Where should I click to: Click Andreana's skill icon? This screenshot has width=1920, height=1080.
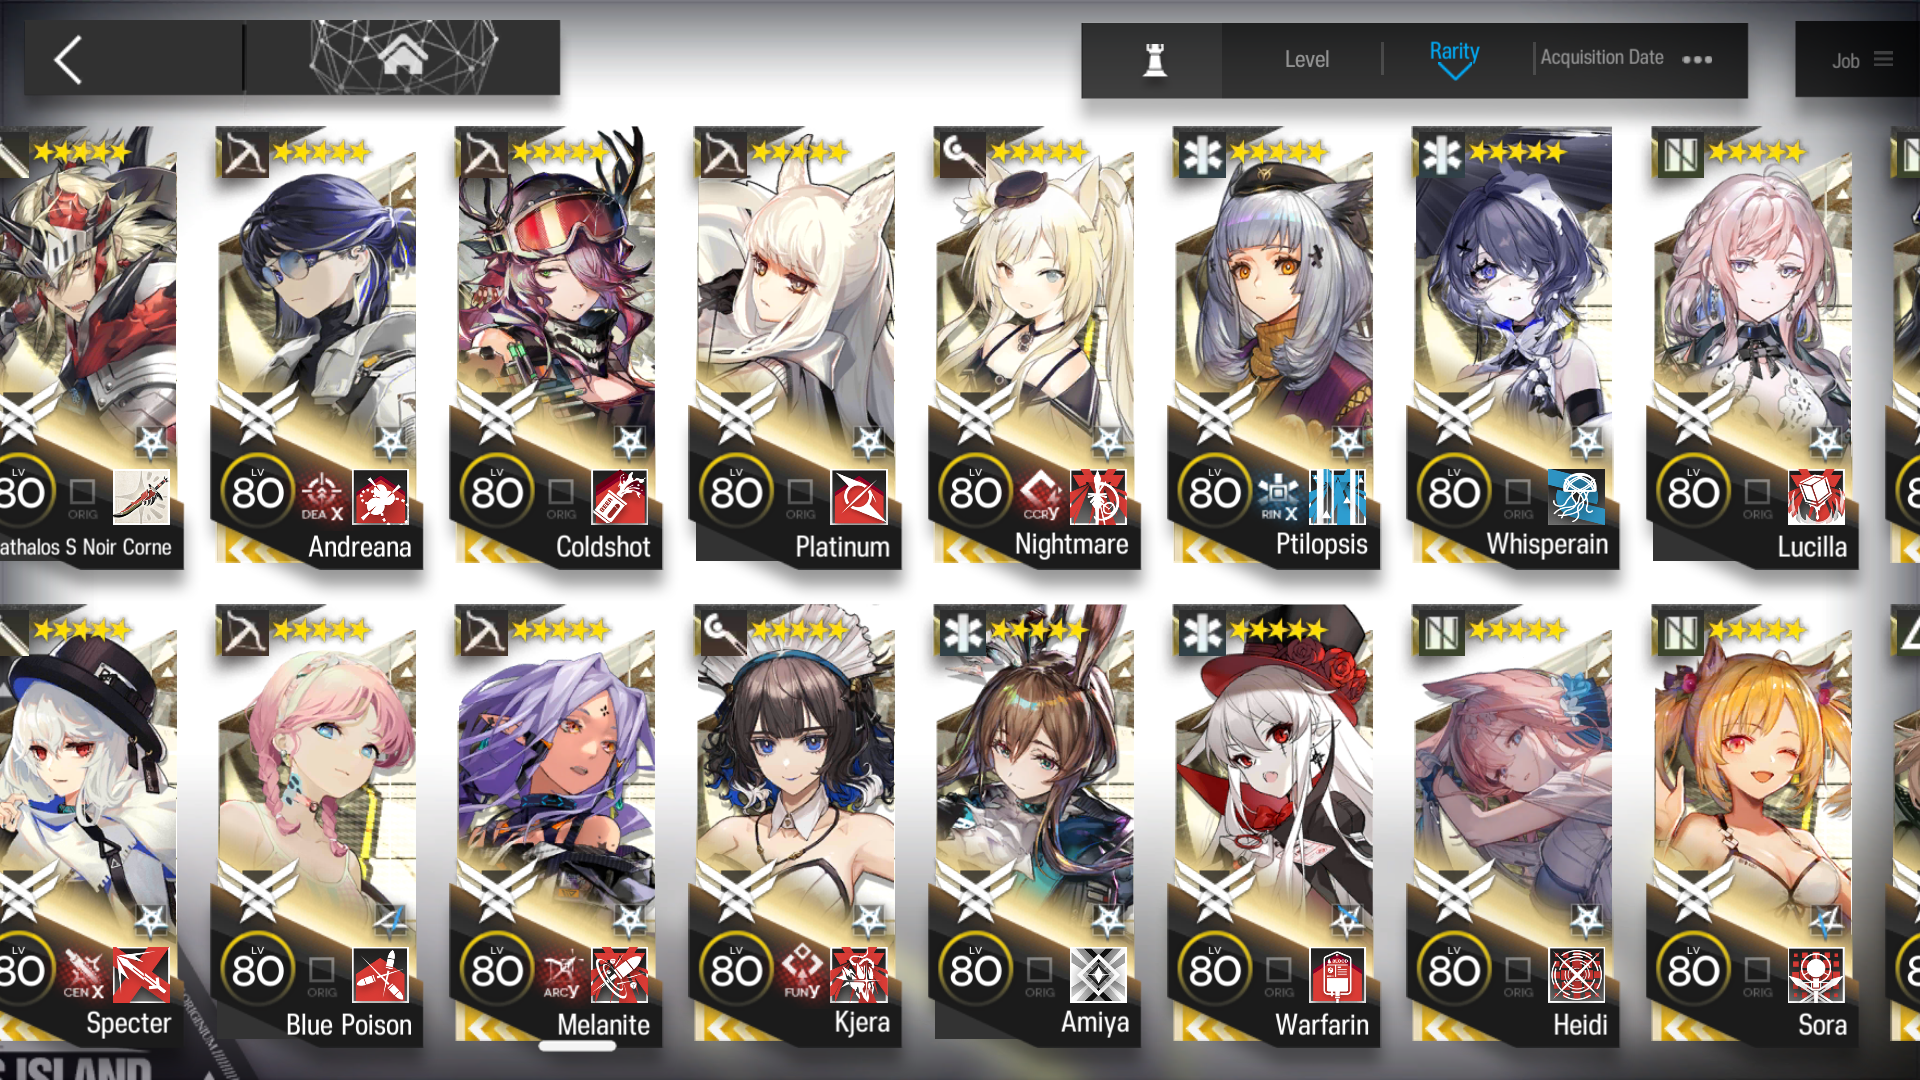coord(380,497)
